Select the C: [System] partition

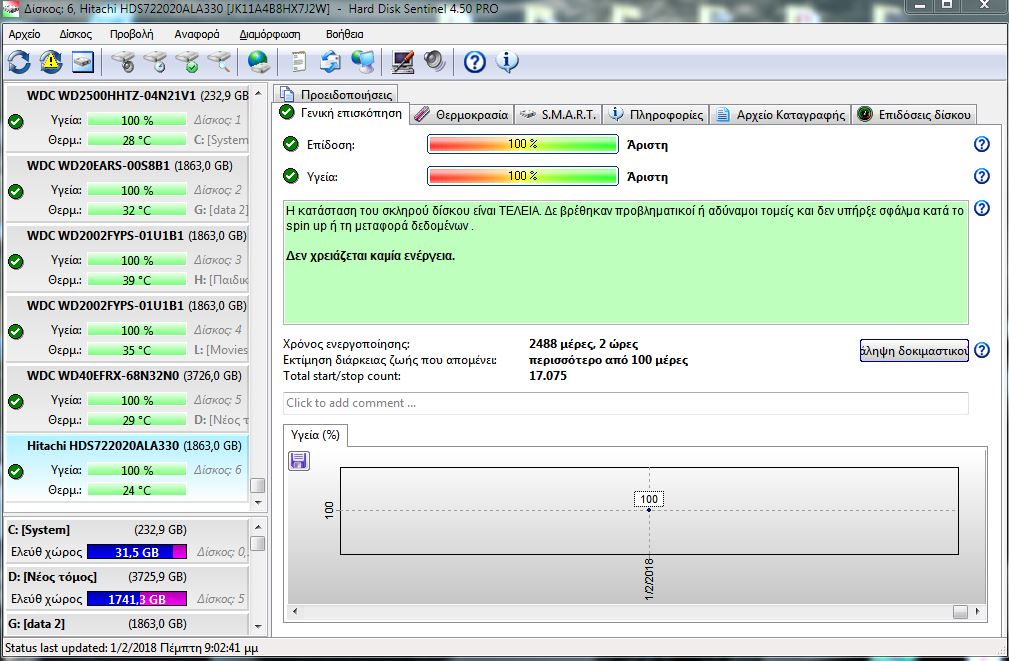(127, 542)
